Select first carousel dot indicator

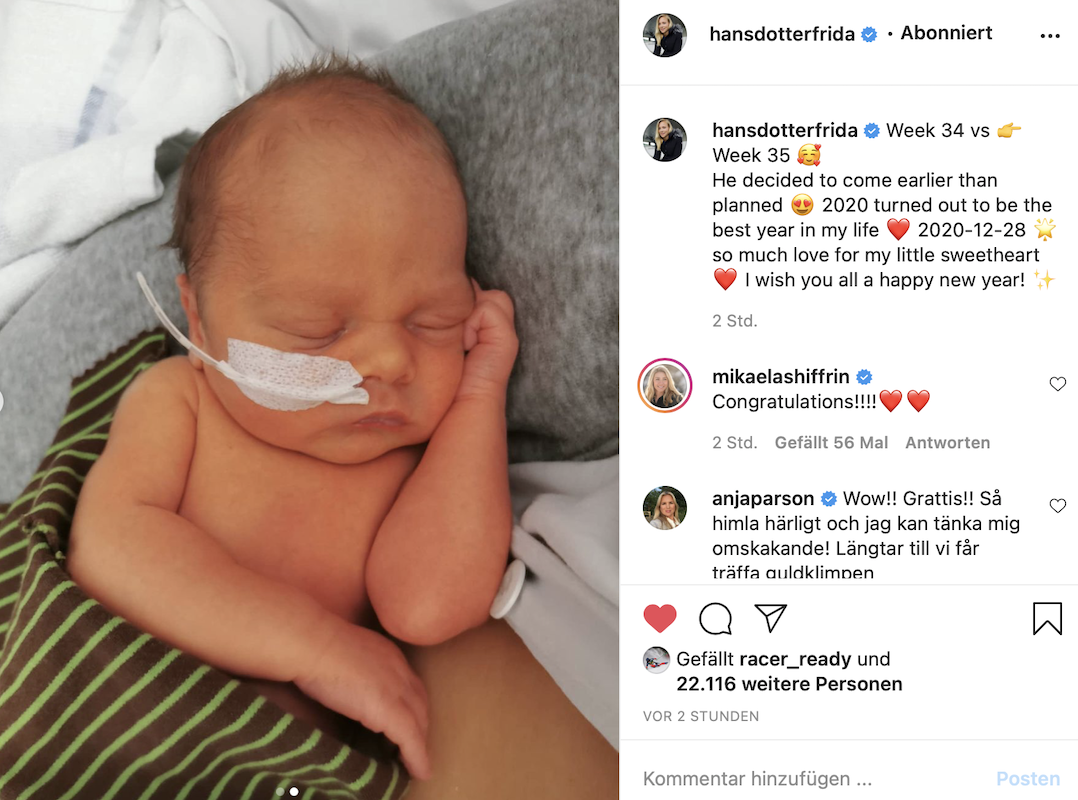click(x=280, y=792)
